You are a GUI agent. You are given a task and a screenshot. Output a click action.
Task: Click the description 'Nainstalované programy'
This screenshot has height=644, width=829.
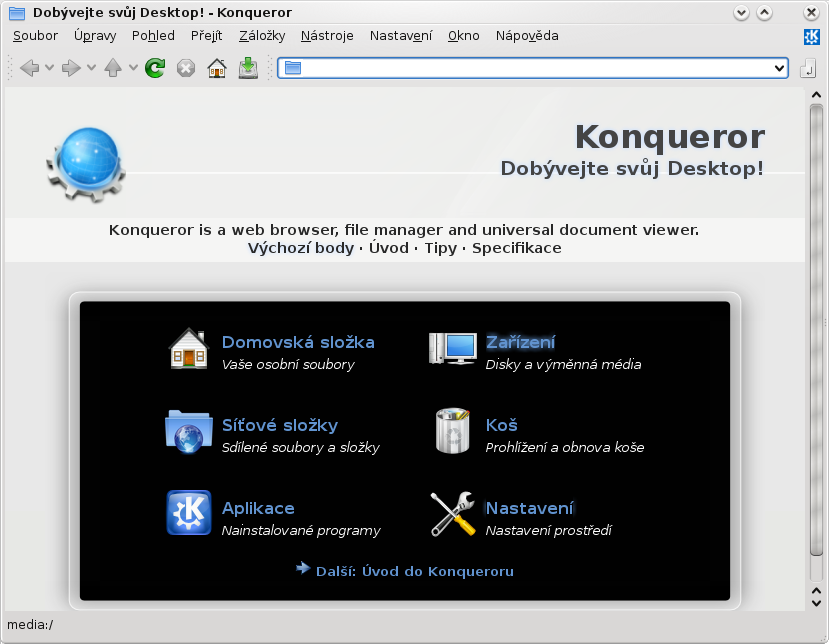click(x=301, y=530)
